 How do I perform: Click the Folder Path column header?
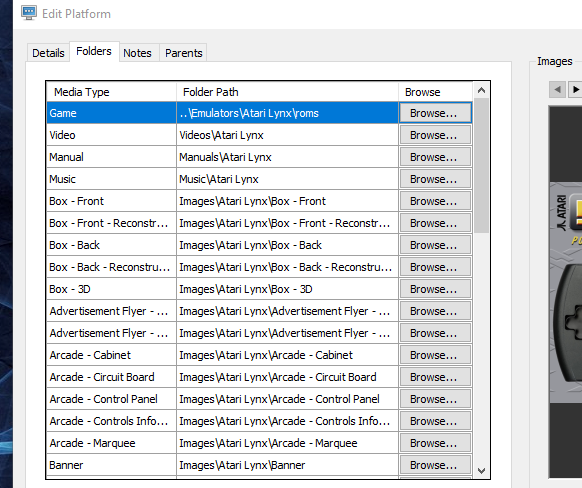pos(287,92)
